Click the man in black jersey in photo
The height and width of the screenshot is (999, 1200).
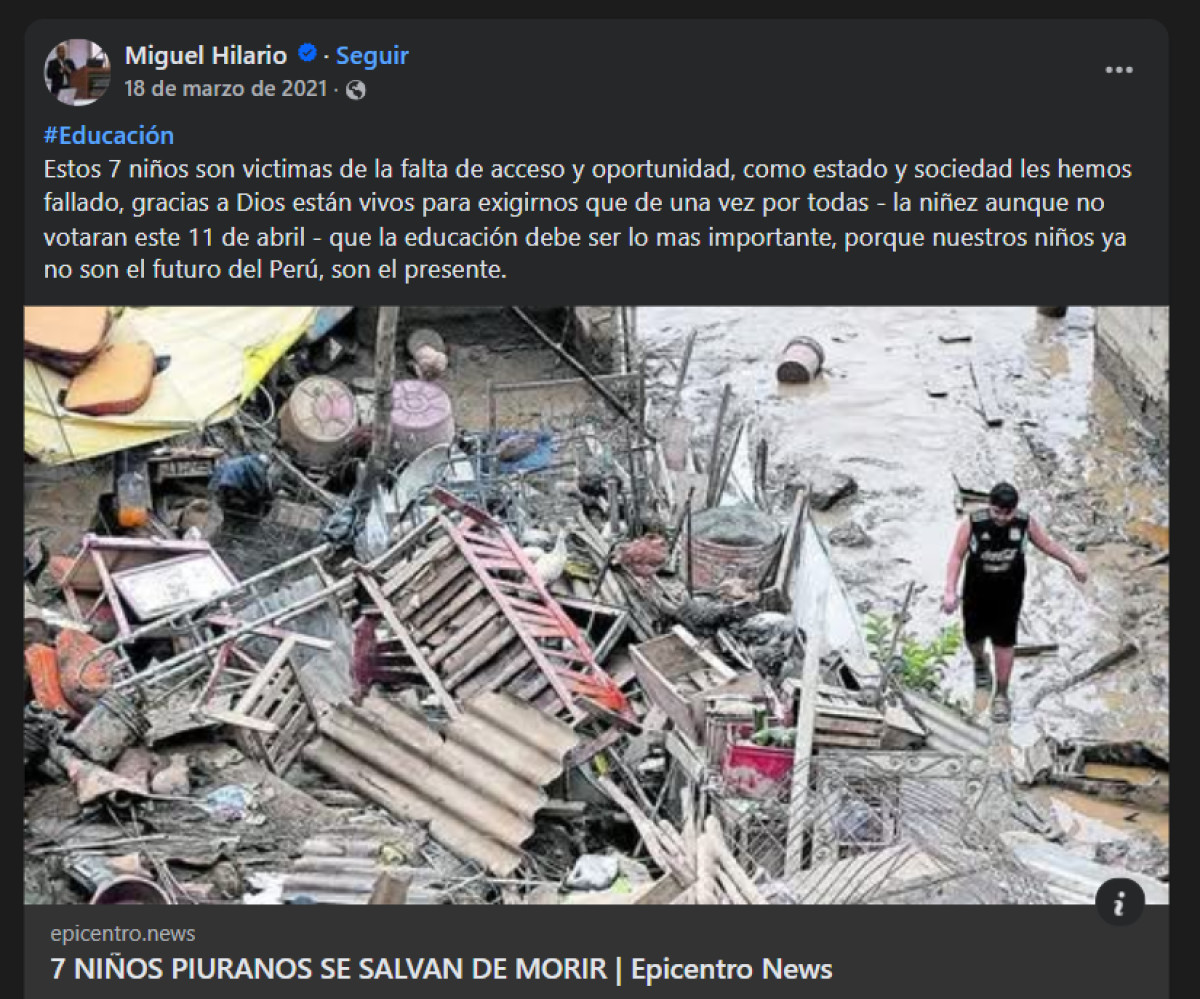1007,597
